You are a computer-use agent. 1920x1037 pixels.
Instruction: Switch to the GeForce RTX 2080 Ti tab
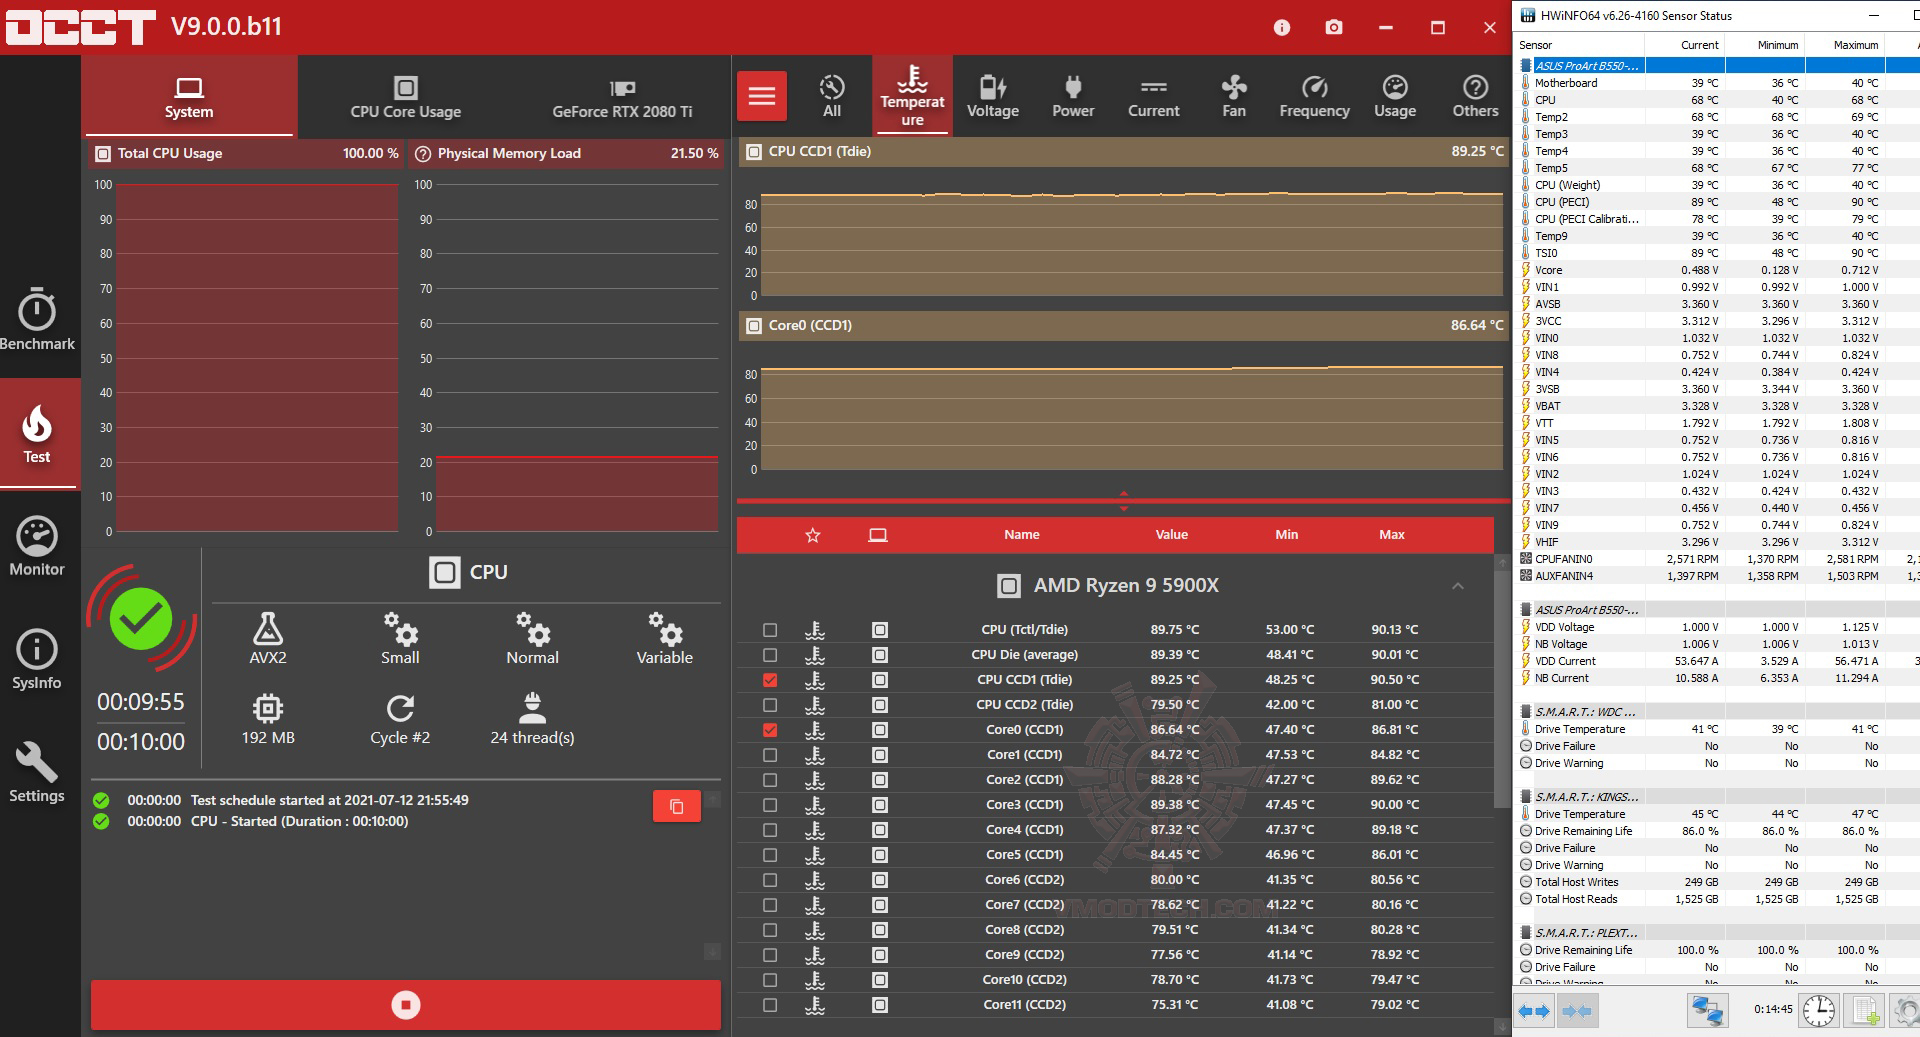(x=622, y=97)
